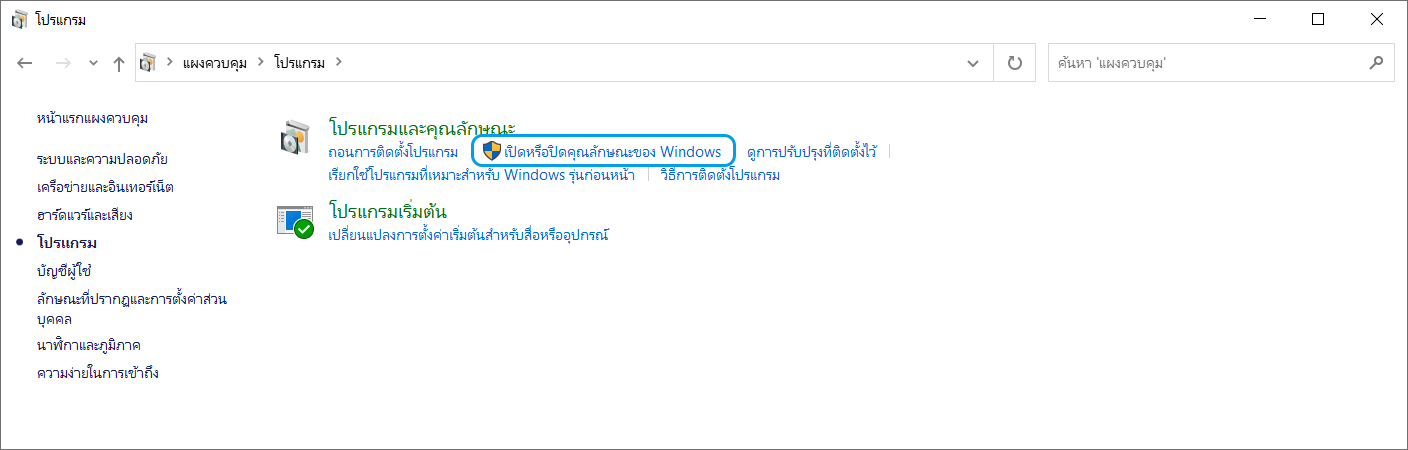Go up one level with Up arrow

(119, 63)
